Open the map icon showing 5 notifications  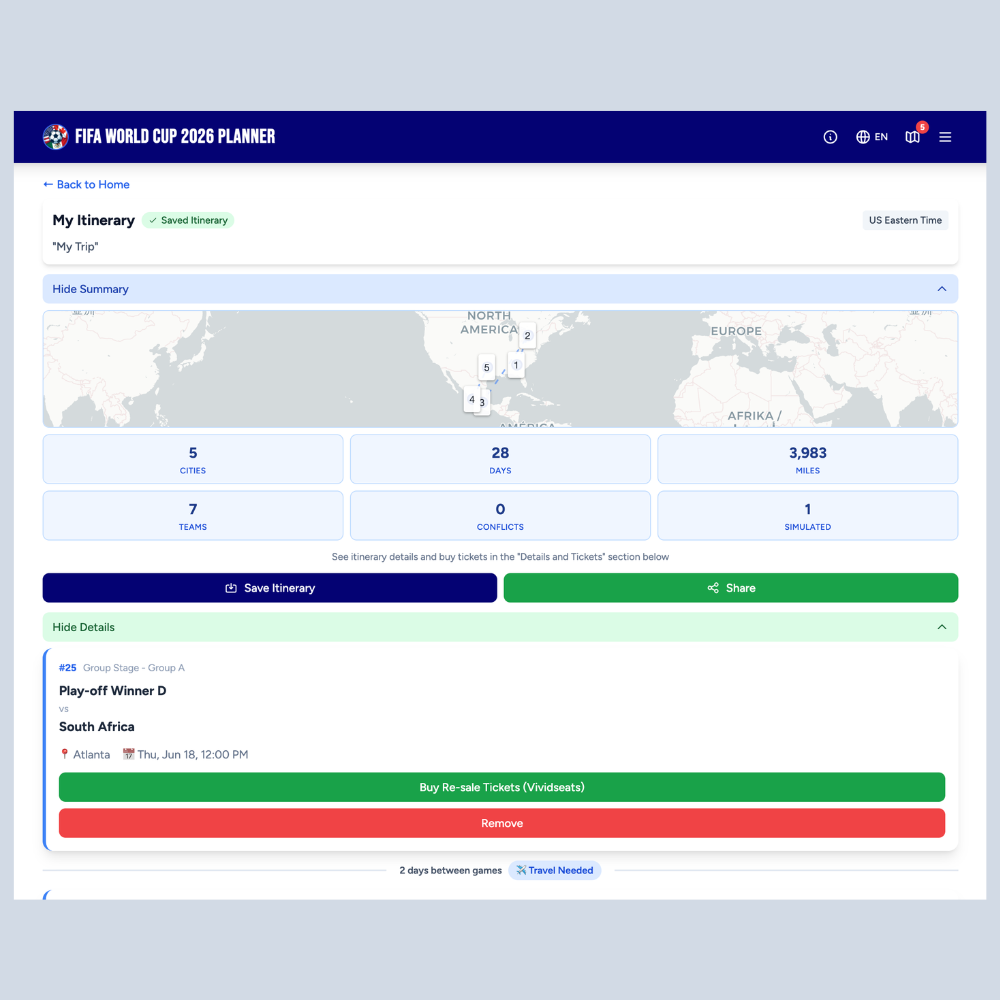[x=912, y=137]
